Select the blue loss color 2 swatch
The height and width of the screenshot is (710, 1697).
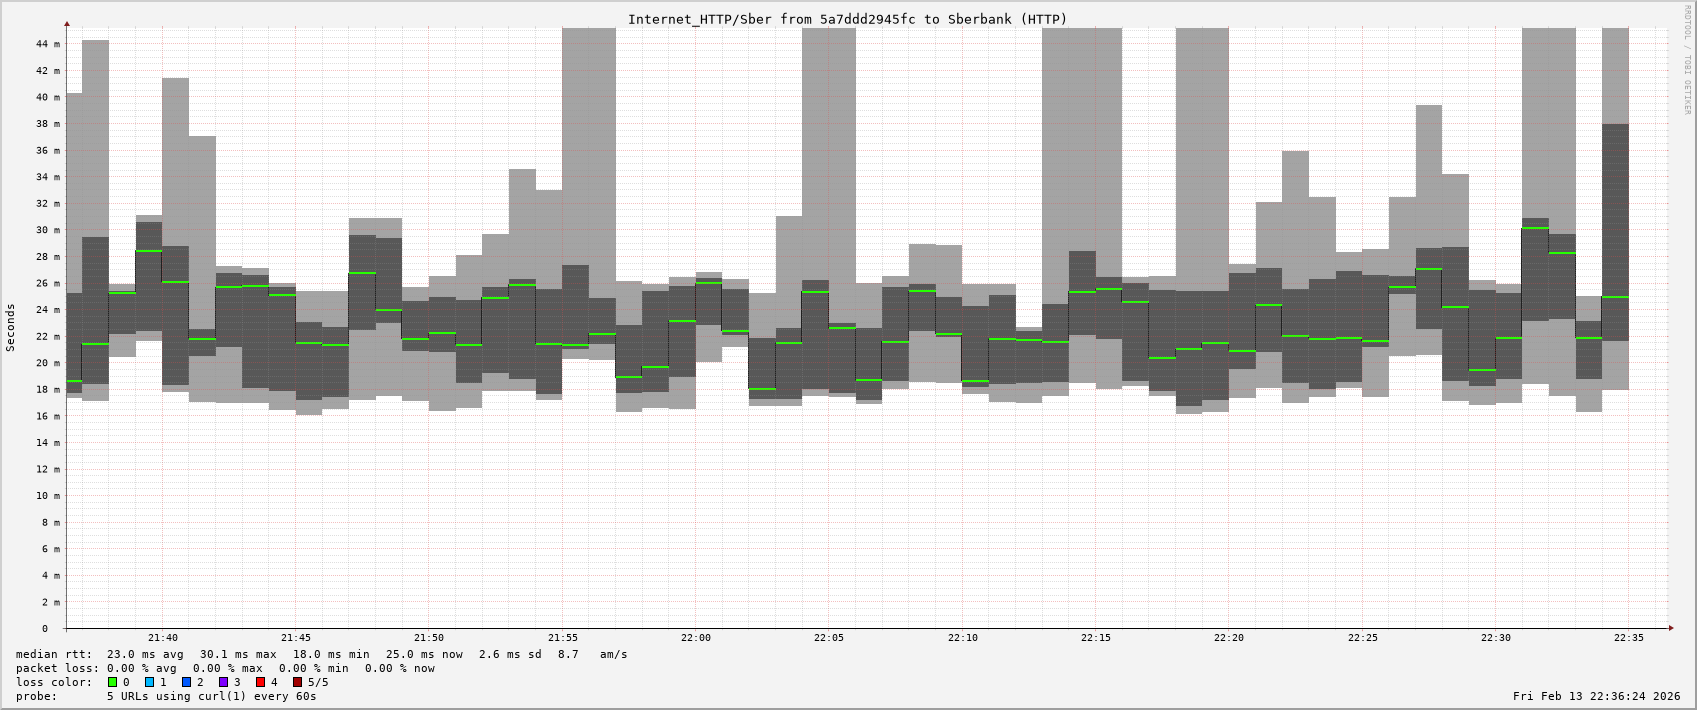[187, 682]
